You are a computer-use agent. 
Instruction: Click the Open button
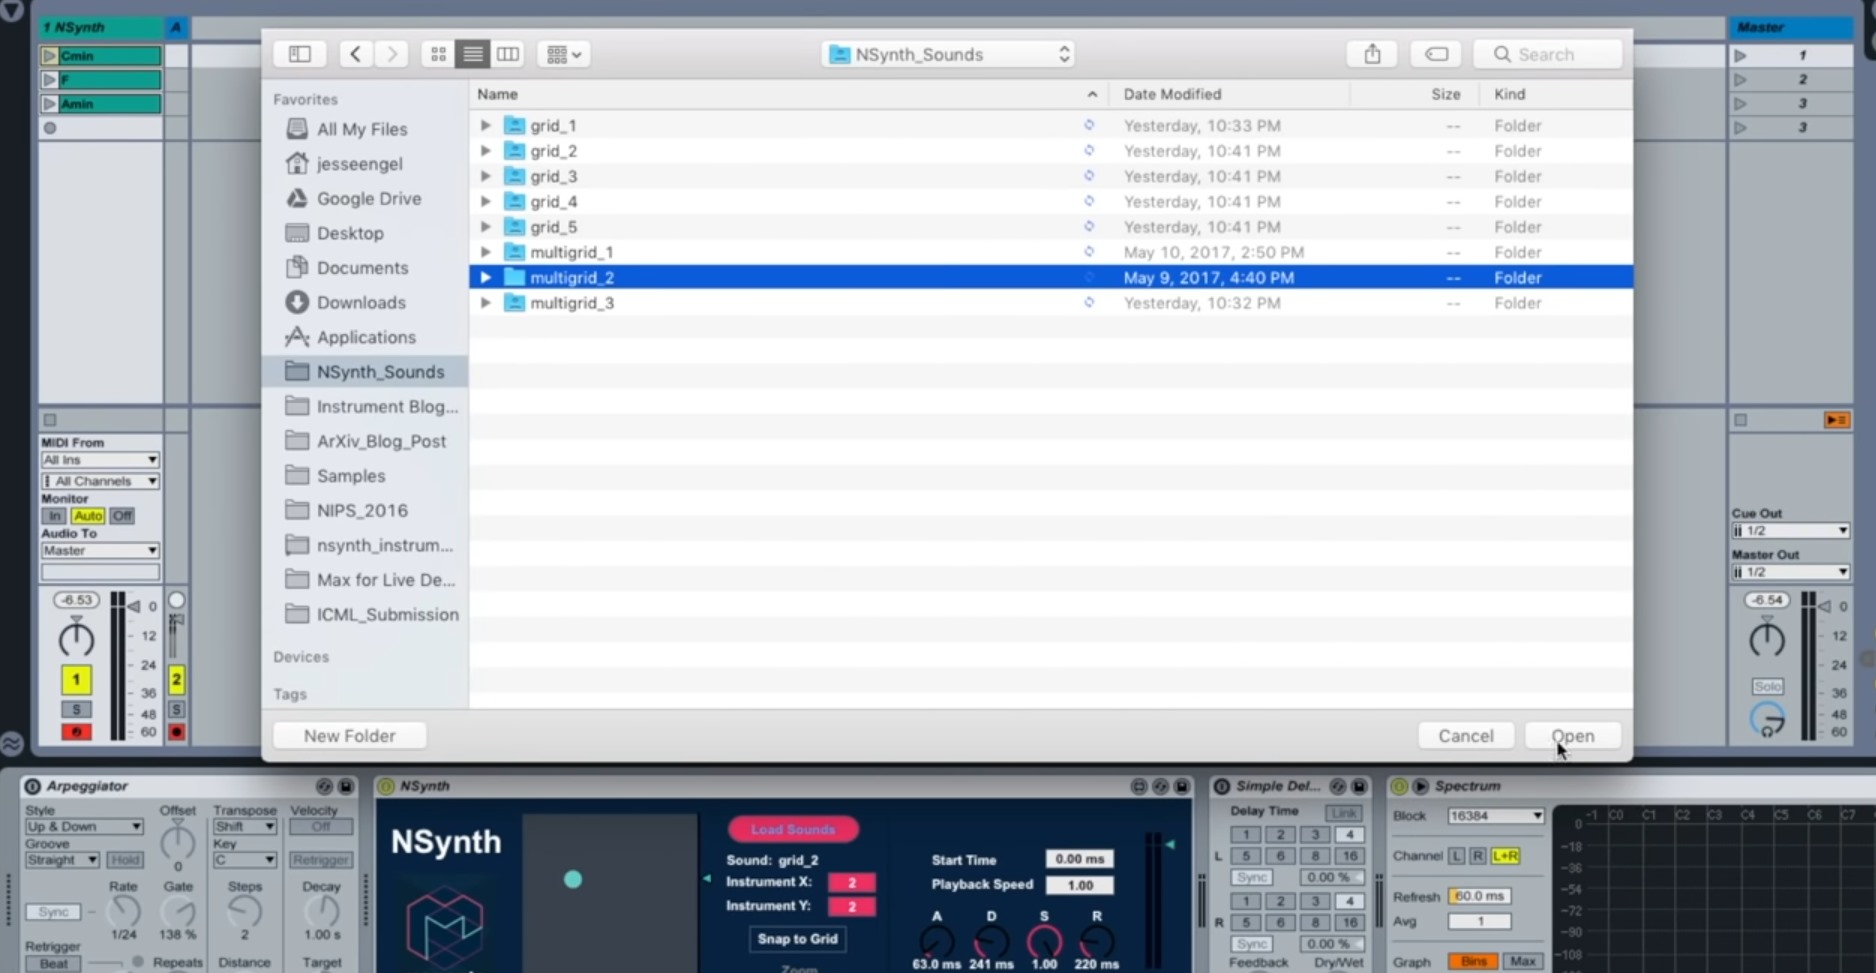[1573, 736]
